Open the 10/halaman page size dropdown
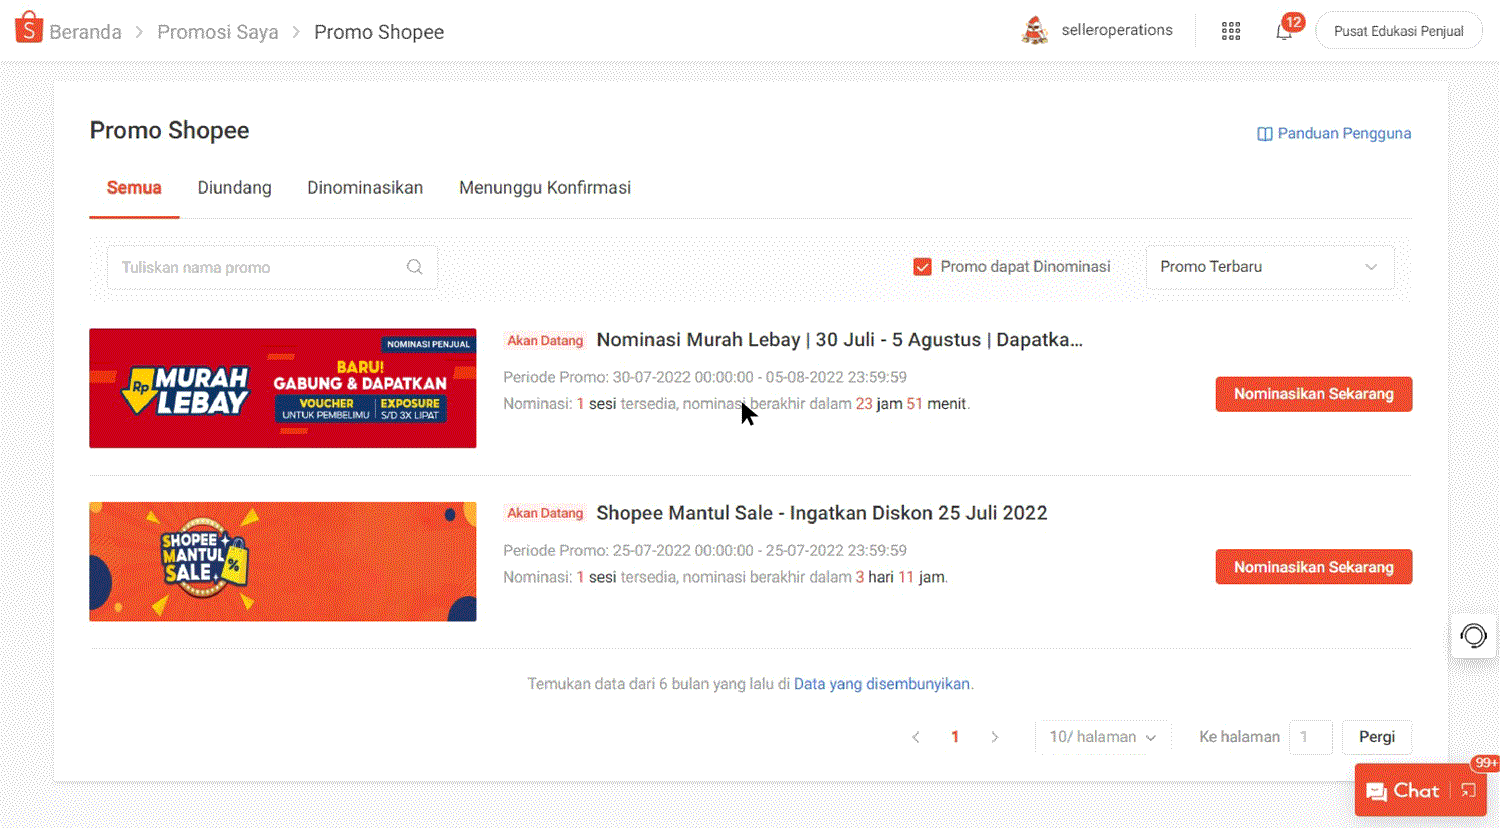Image resolution: width=1500 pixels, height=828 pixels. (1102, 736)
